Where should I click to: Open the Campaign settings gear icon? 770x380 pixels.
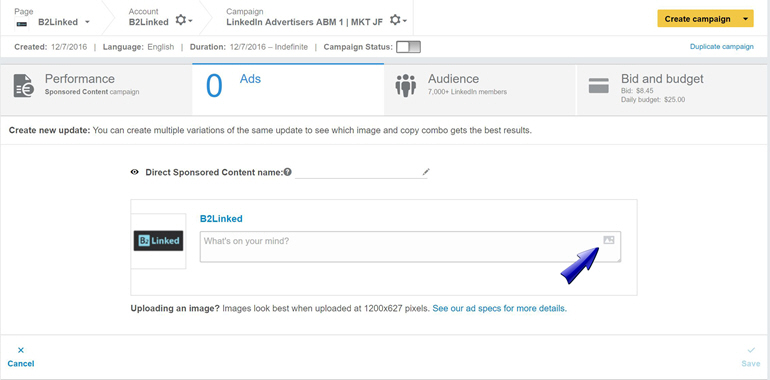pyautogui.click(x=398, y=20)
